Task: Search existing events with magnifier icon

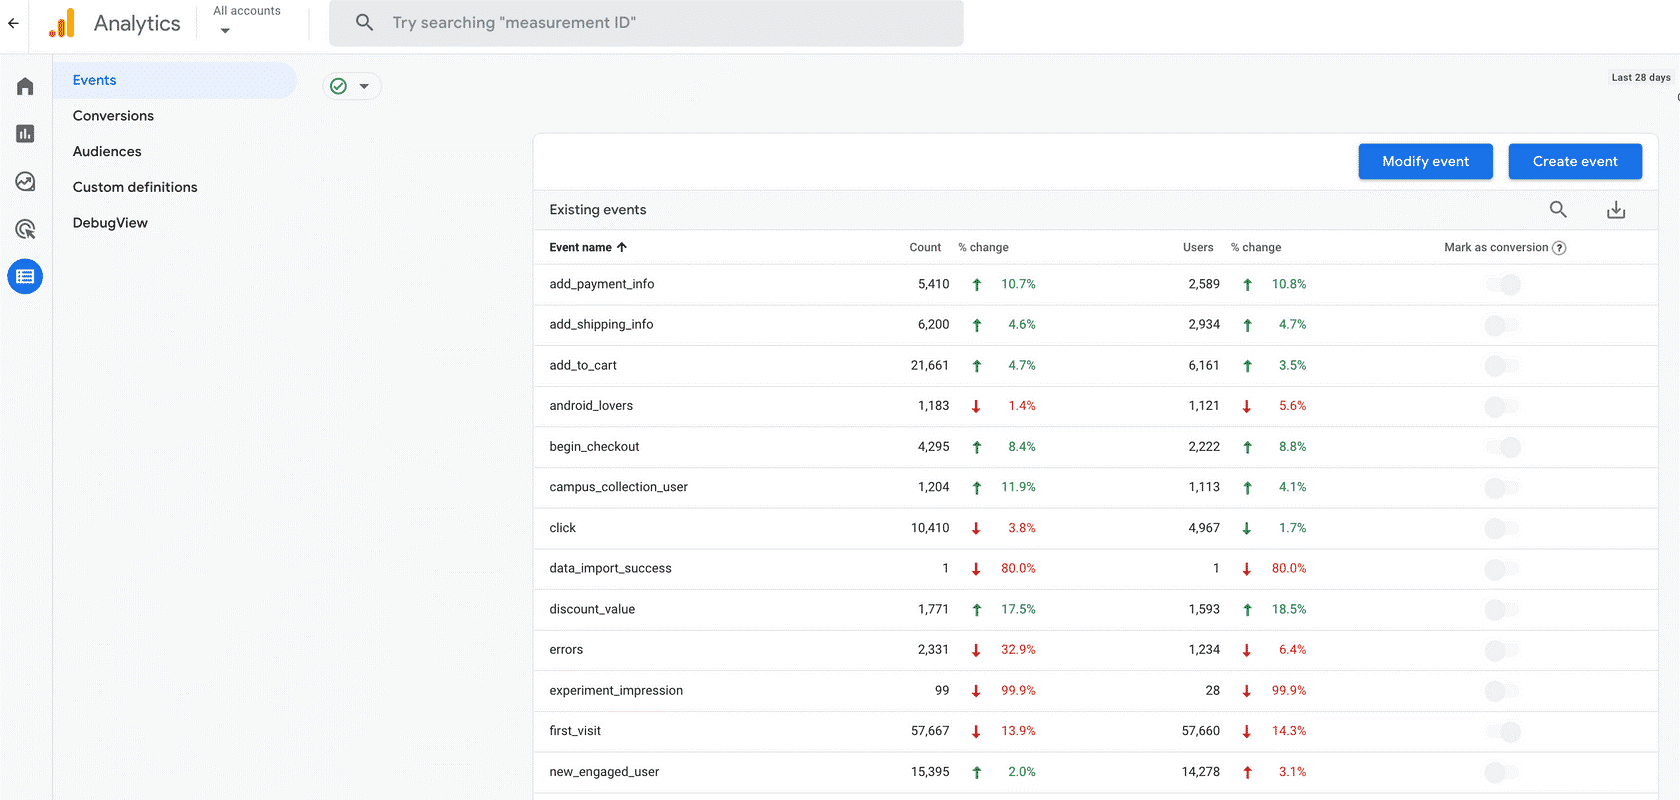Action: tap(1558, 209)
